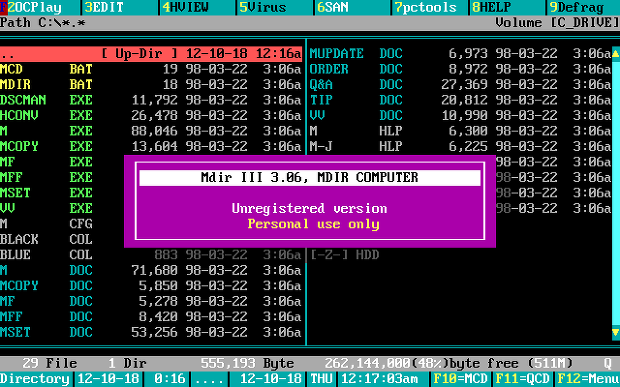Select the MSET DOC file
This screenshot has width=620, height=387.
coord(151,332)
